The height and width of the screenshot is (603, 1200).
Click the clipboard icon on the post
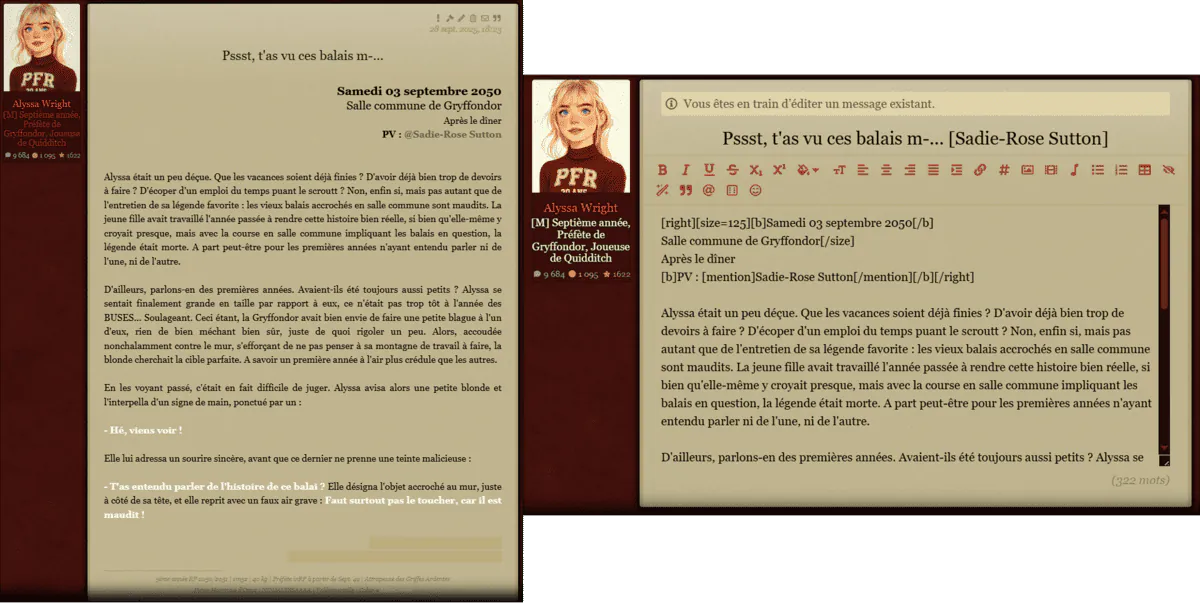point(473,18)
